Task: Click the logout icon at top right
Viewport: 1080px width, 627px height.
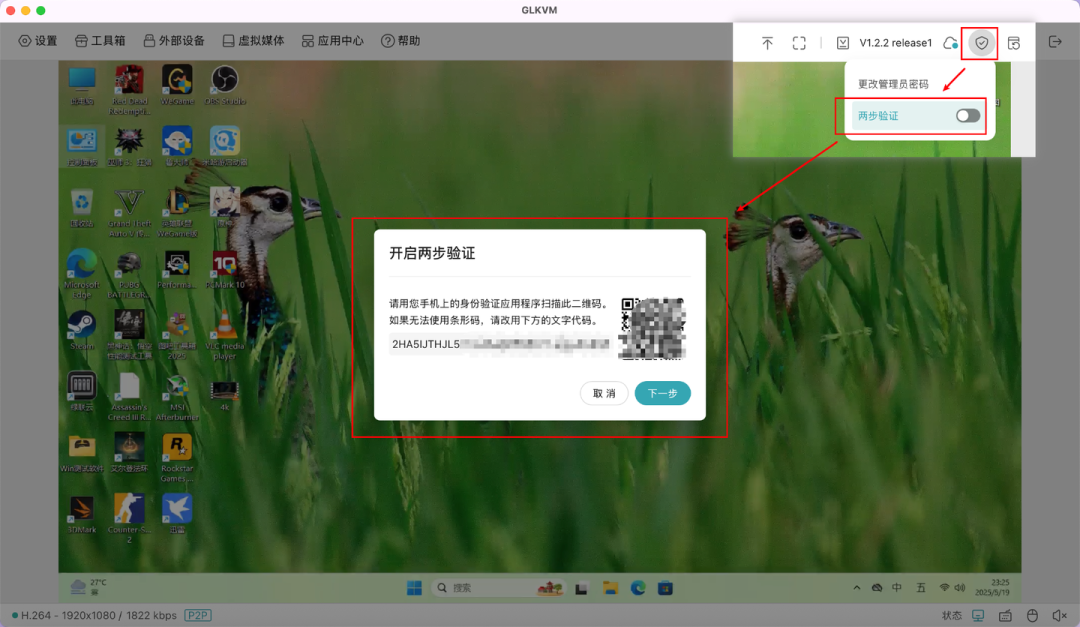Action: [1054, 42]
